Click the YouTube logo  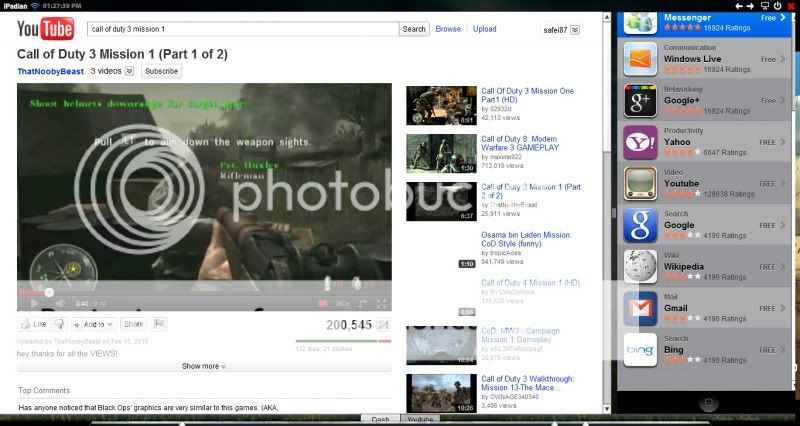tap(46, 29)
